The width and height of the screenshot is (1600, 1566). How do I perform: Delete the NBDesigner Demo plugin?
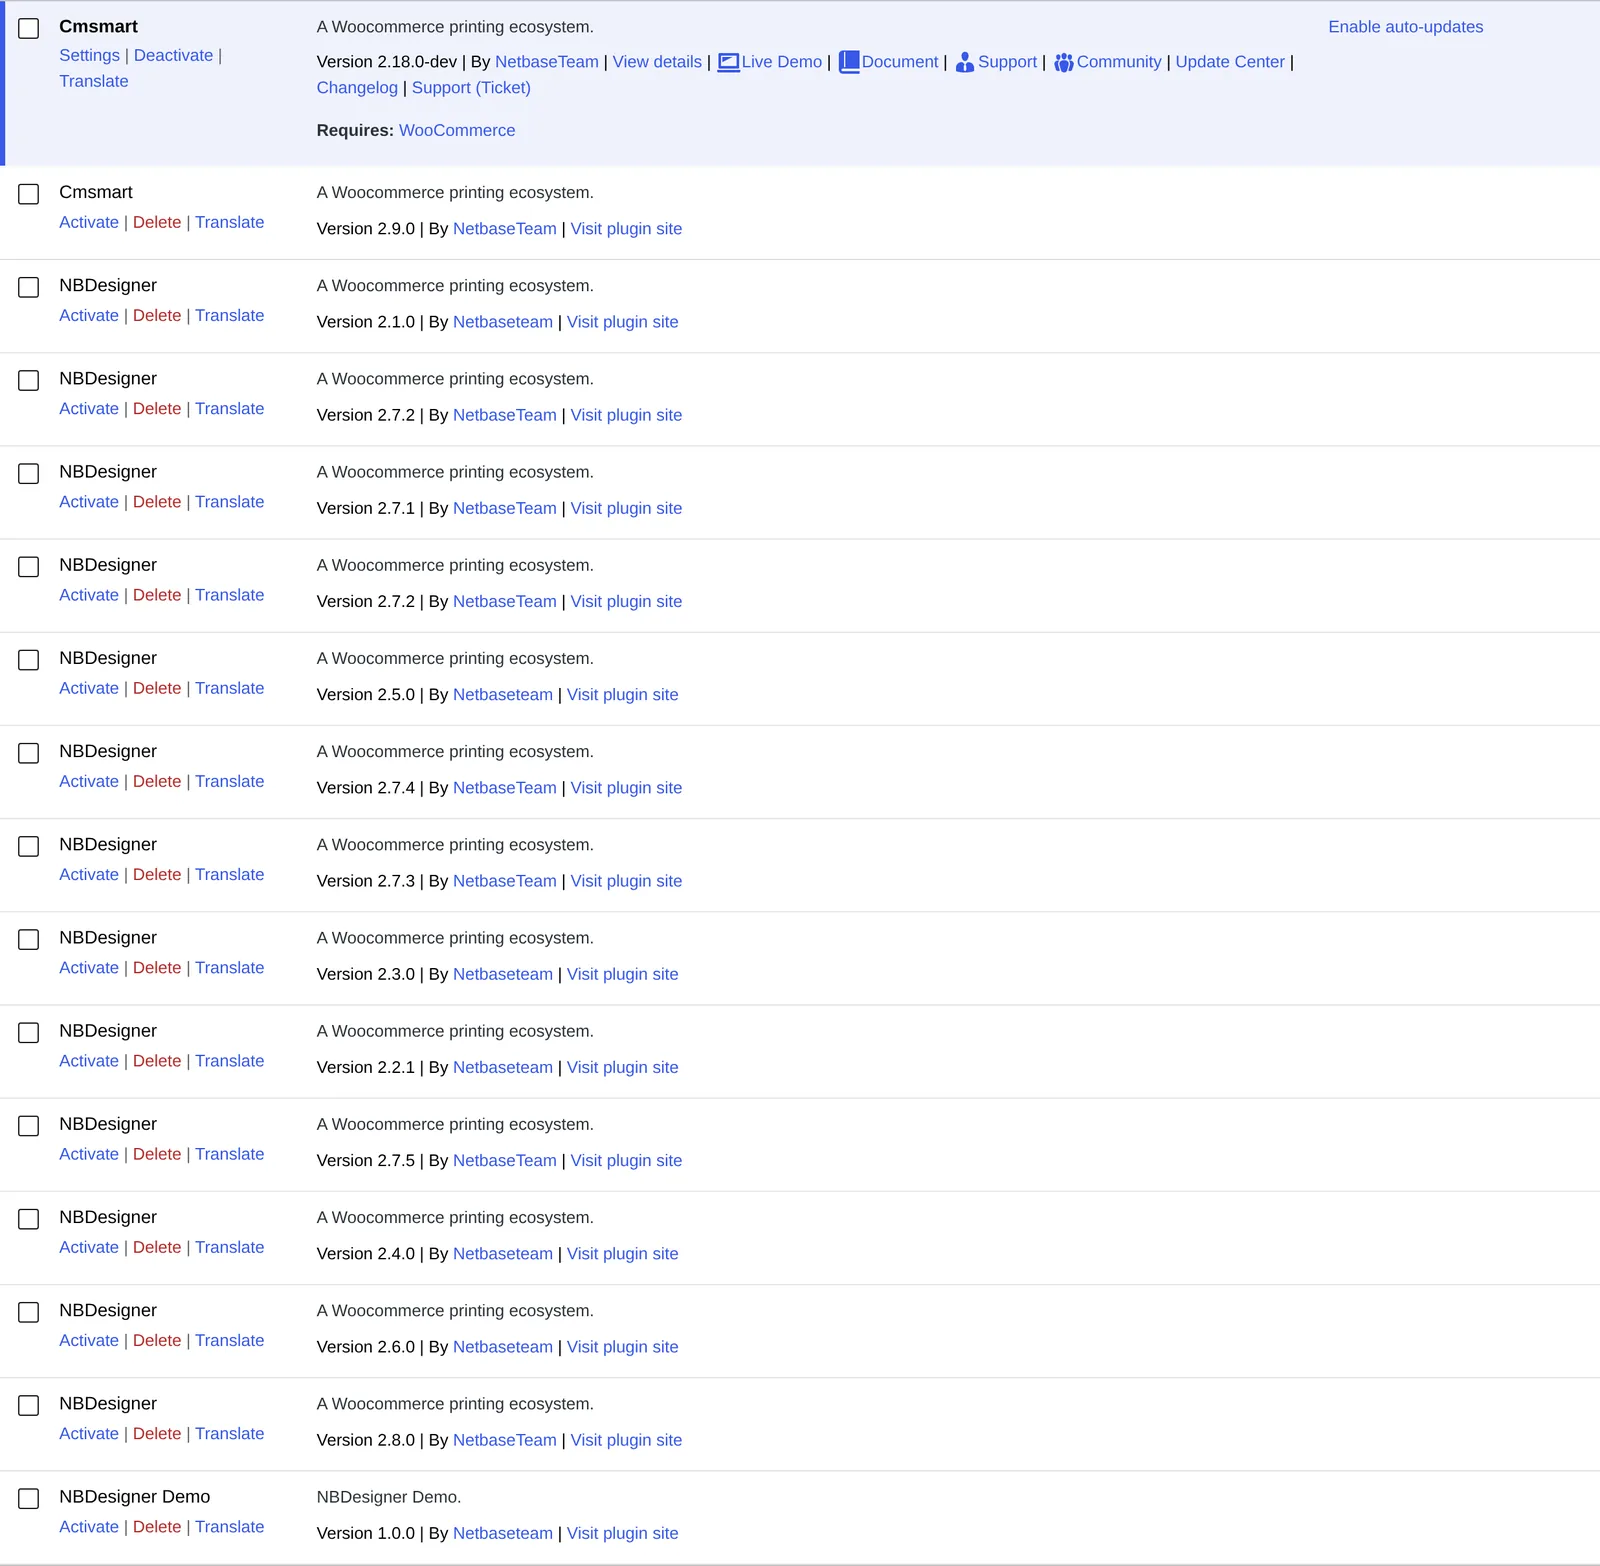tap(157, 1526)
